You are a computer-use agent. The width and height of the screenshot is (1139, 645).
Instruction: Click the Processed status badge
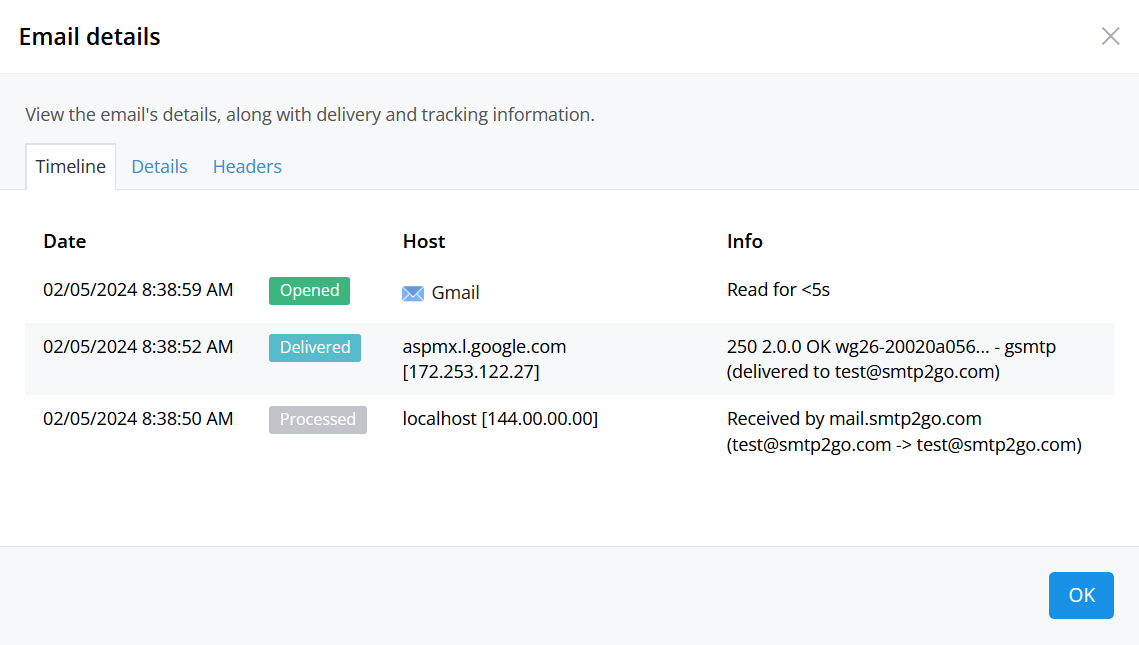tap(317, 419)
